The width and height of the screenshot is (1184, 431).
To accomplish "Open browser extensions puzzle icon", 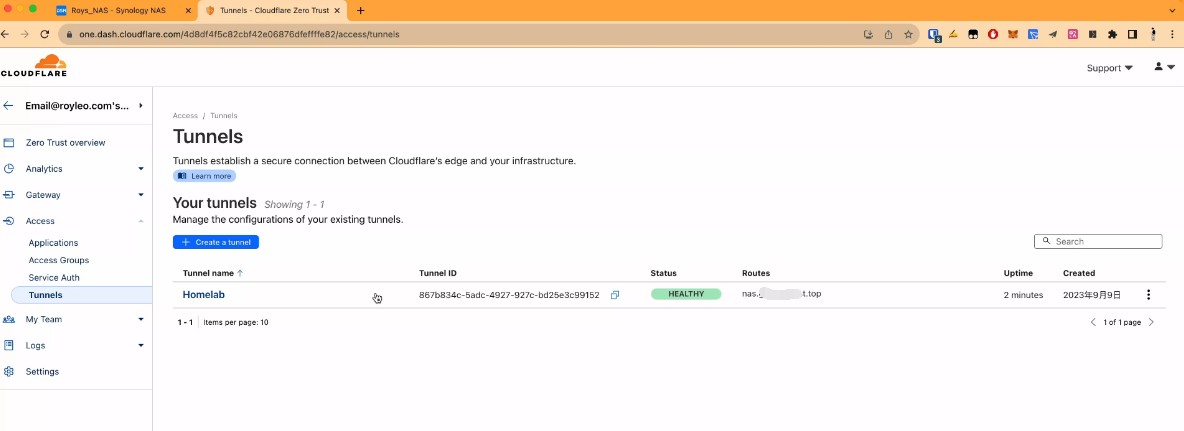I will tap(1112, 34).
